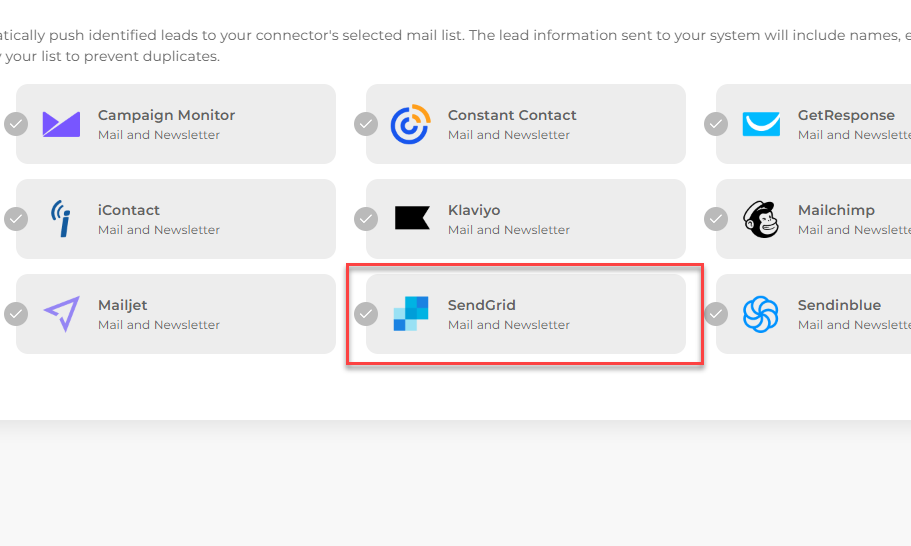Click the Mailchimp monkey logo

[x=761, y=220]
